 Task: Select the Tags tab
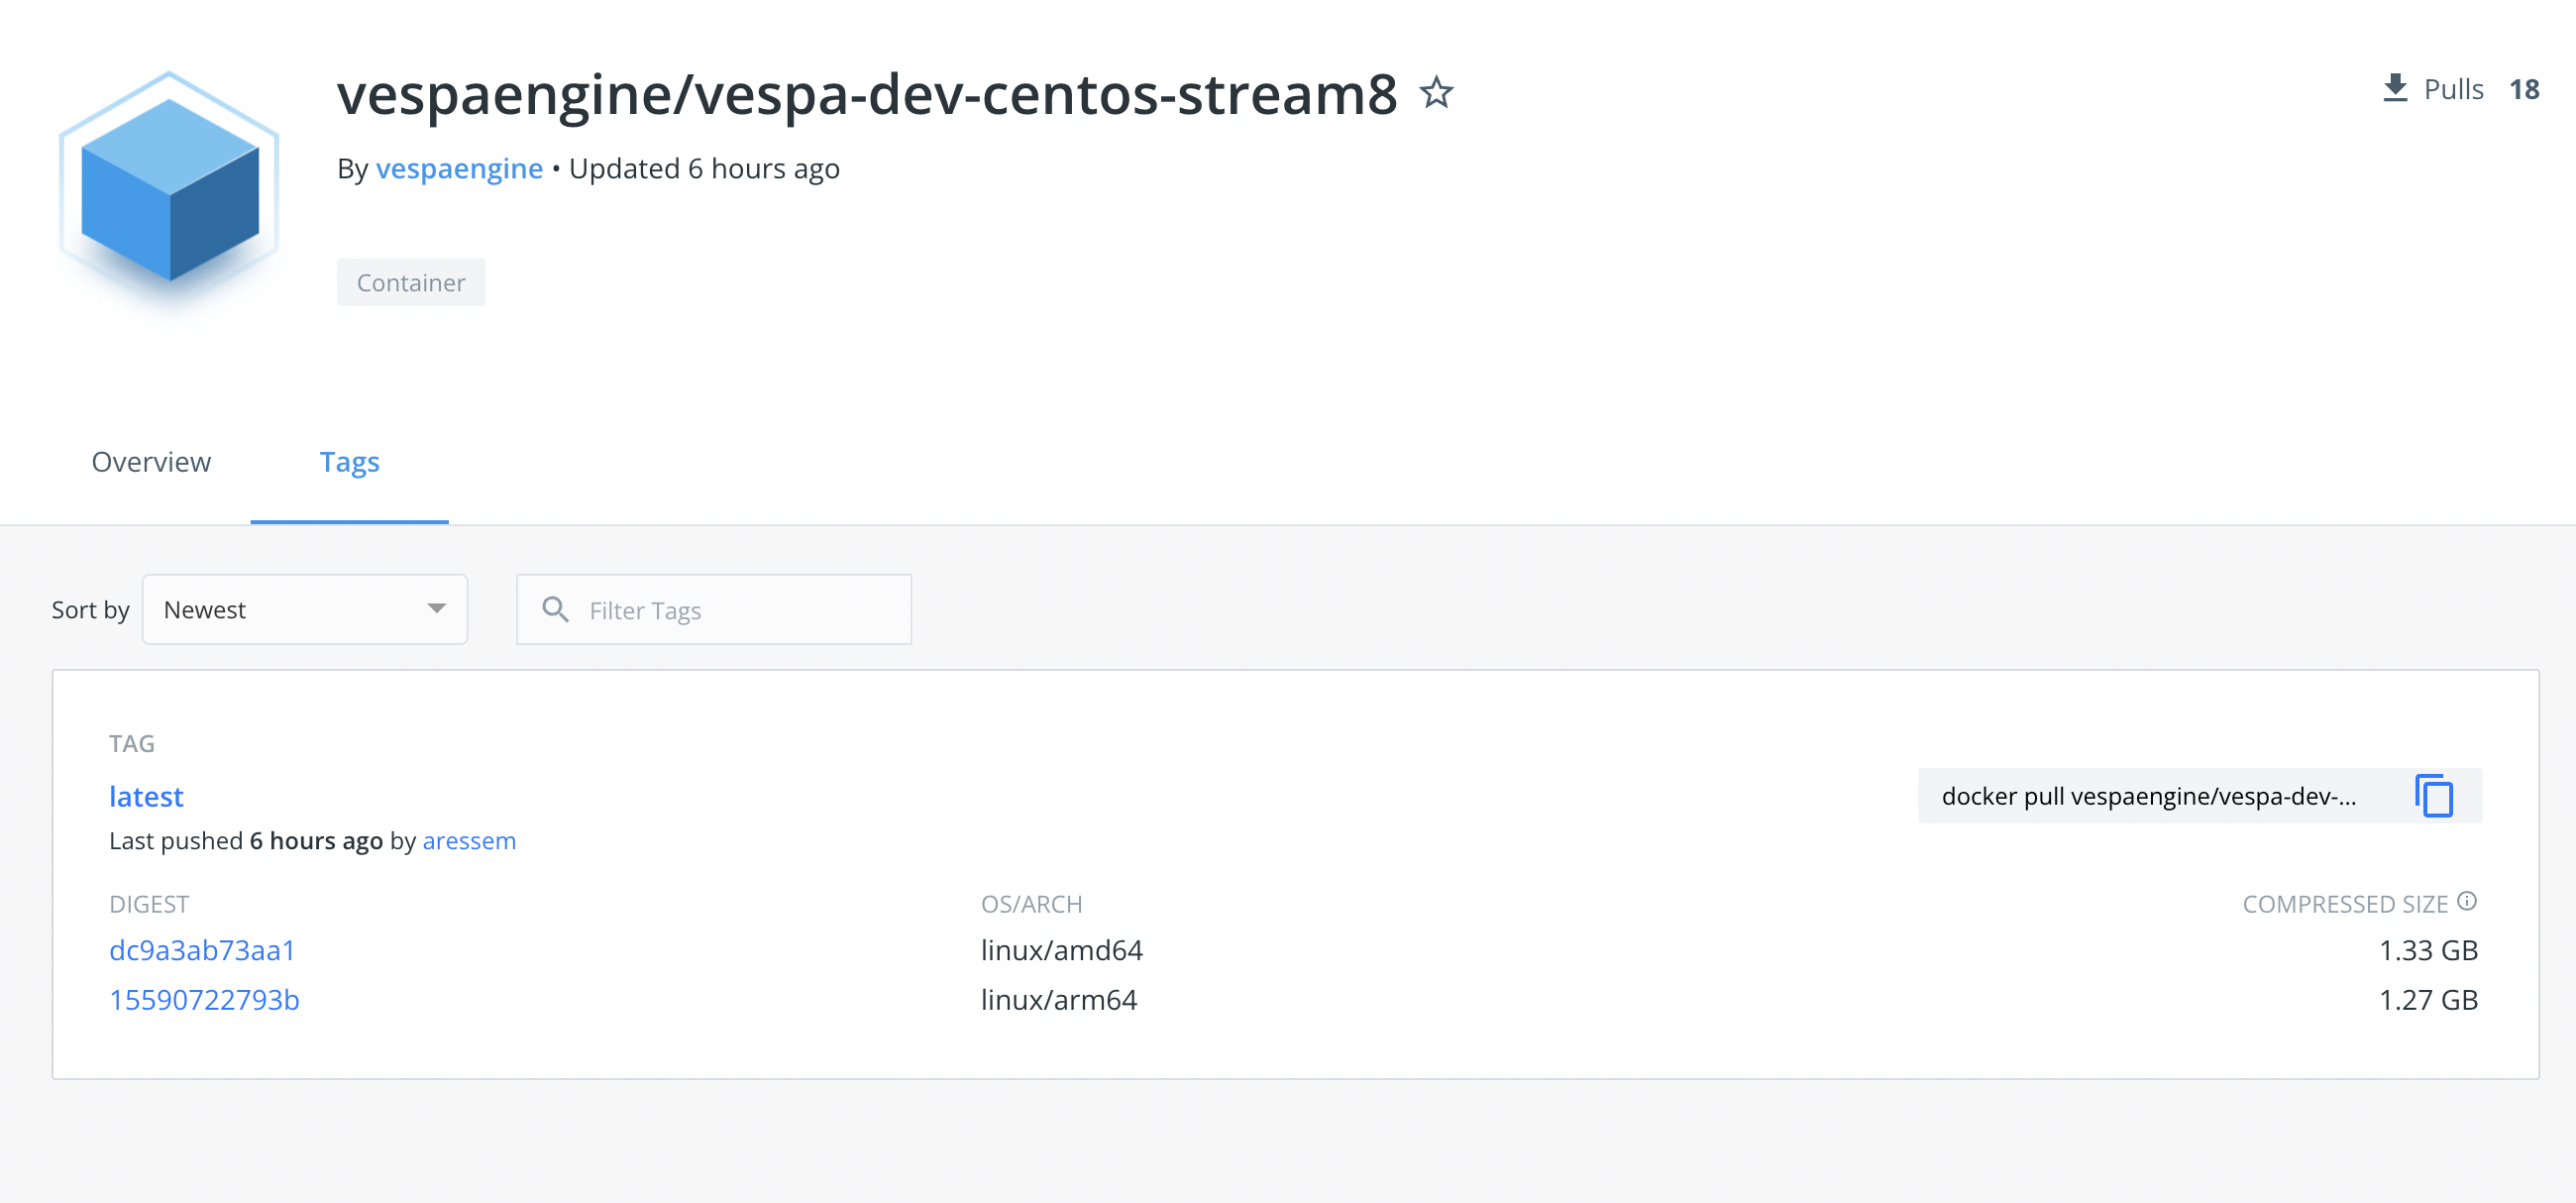click(x=349, y=462)
